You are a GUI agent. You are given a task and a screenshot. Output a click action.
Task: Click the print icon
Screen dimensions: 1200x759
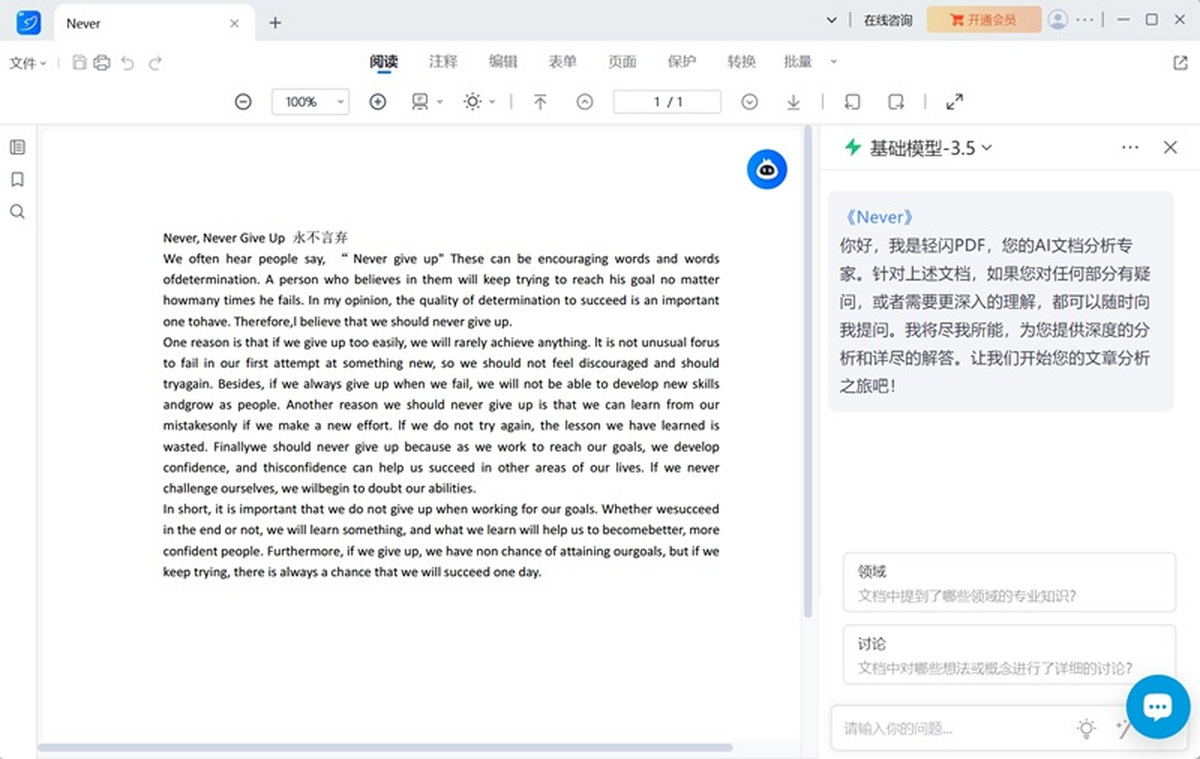click(101, 63)
